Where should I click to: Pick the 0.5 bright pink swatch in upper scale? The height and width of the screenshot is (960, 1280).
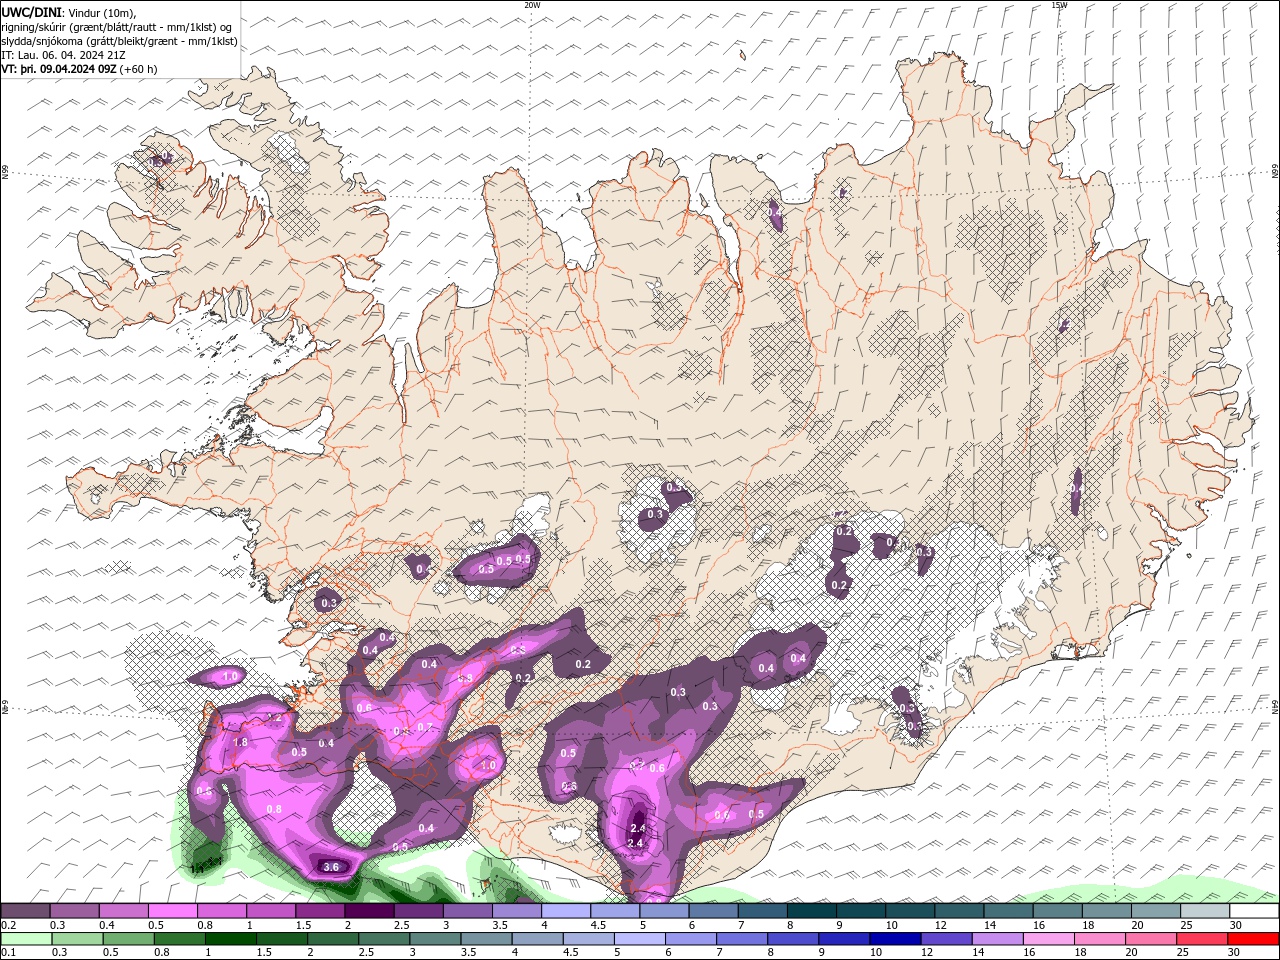[x=172, y=911]
